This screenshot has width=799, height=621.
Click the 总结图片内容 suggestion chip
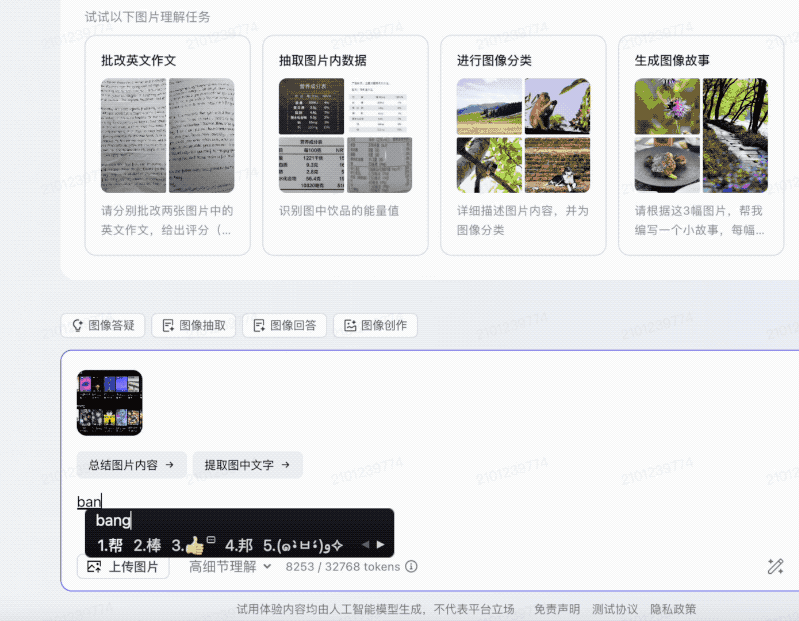click(131, 465)
